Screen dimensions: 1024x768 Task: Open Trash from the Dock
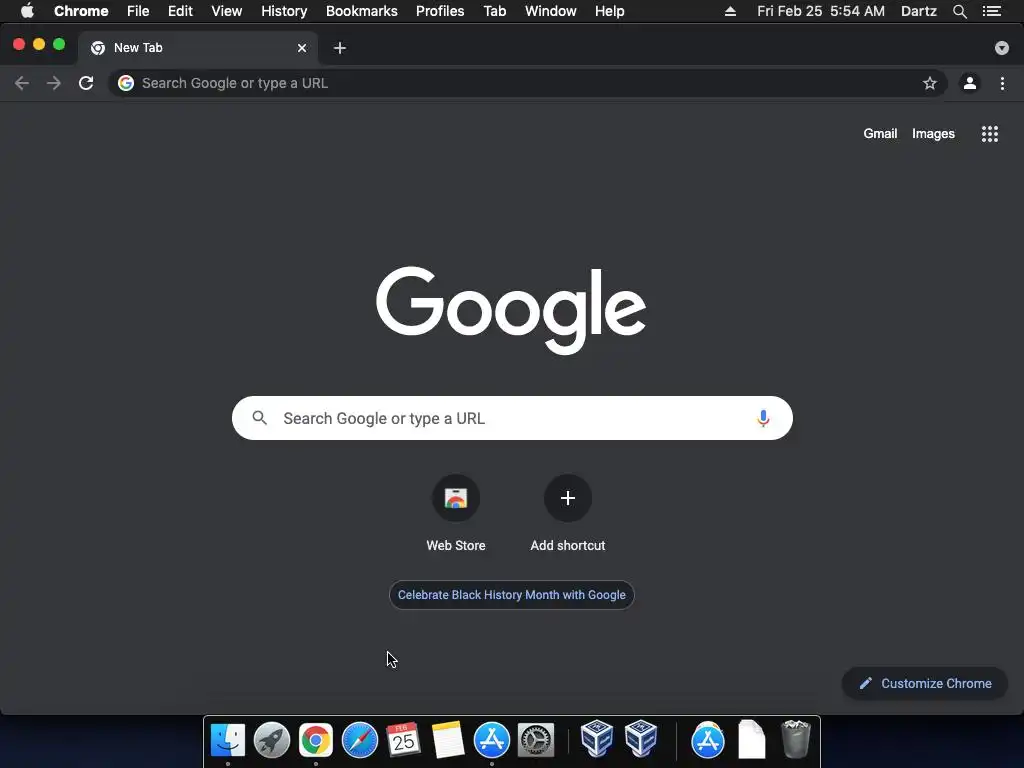[795, 739]
